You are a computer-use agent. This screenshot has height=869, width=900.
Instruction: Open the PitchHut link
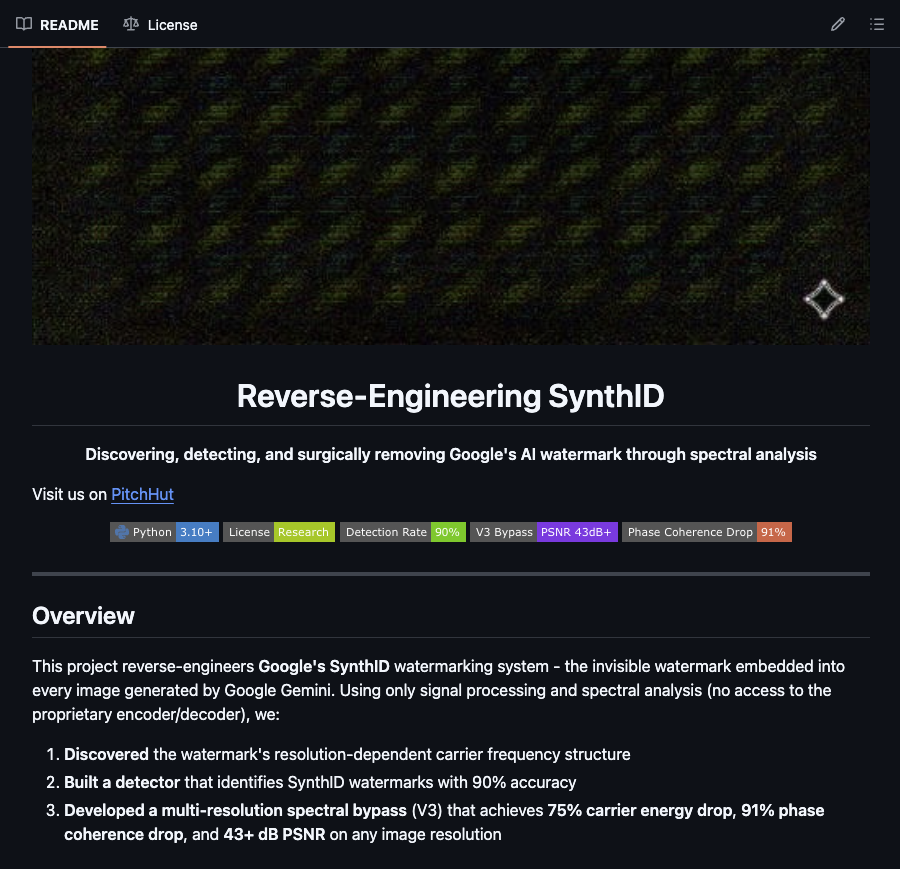pos(142,494)
